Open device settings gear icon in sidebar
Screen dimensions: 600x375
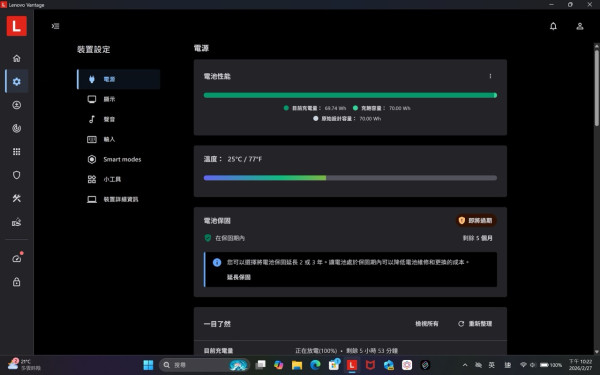click(x=16, y=81)
